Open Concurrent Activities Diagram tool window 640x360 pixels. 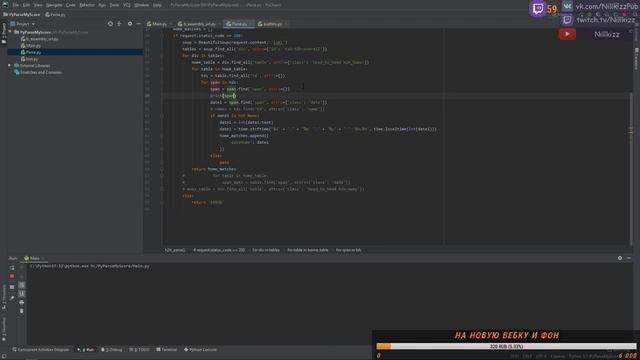point(40,350)
